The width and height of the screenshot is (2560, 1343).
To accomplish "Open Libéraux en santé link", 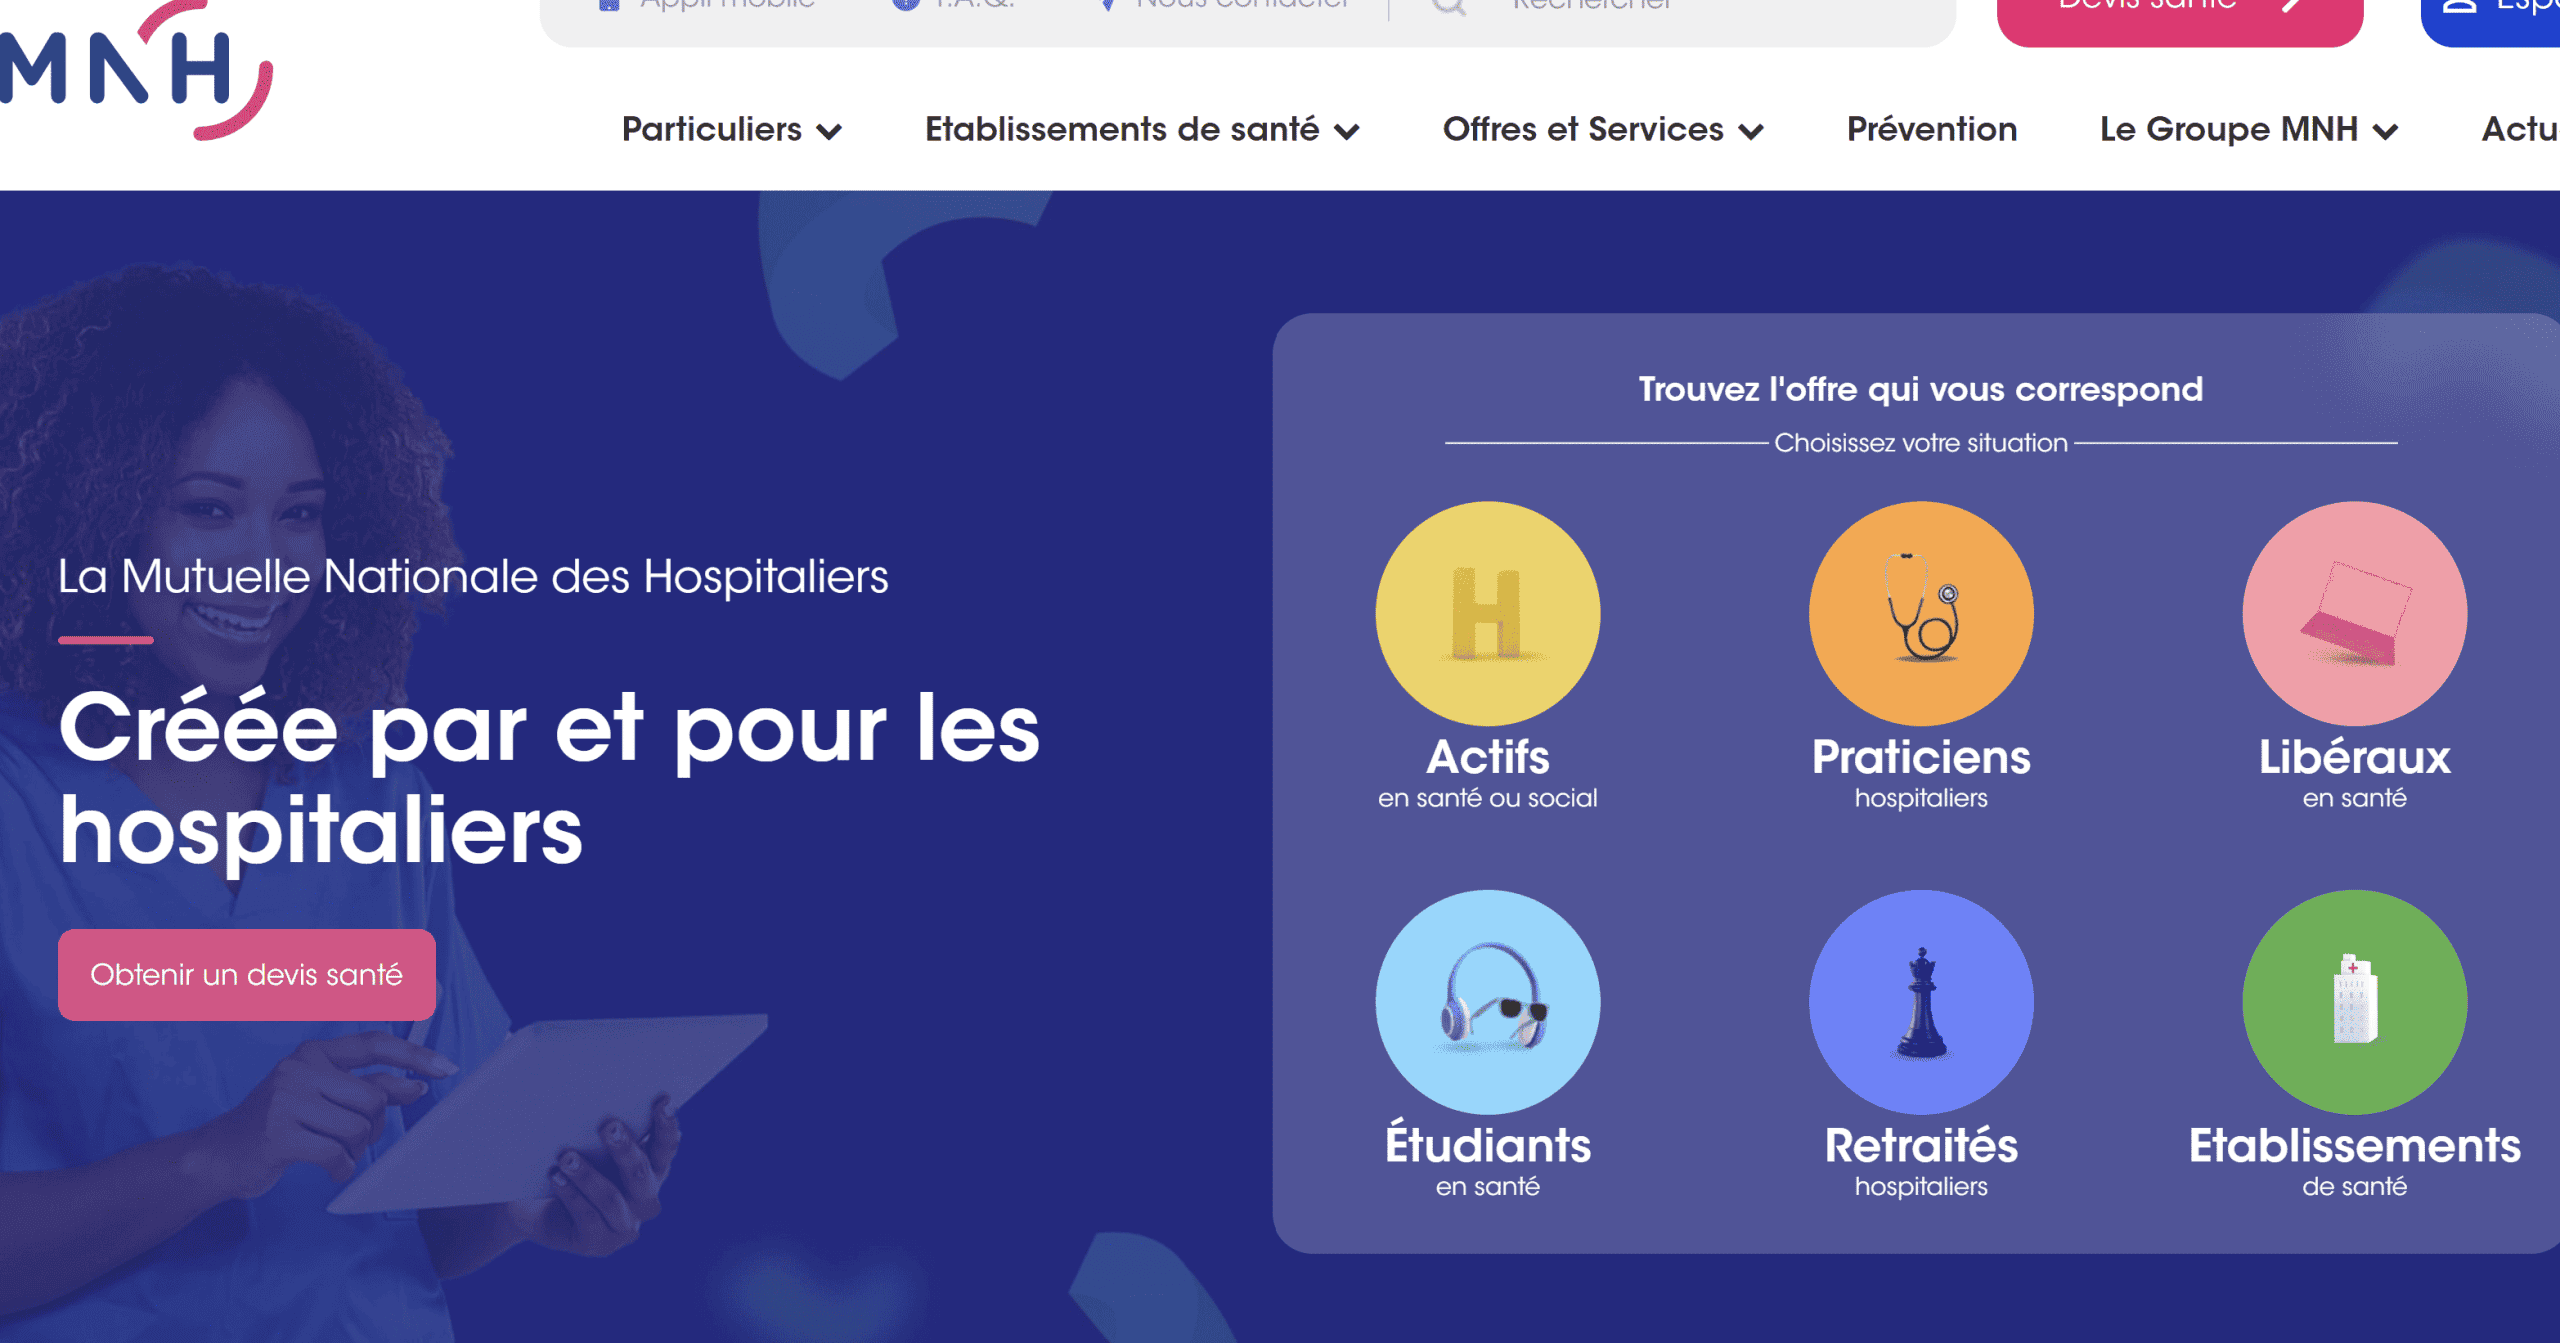I will [x=2354, y=772].
